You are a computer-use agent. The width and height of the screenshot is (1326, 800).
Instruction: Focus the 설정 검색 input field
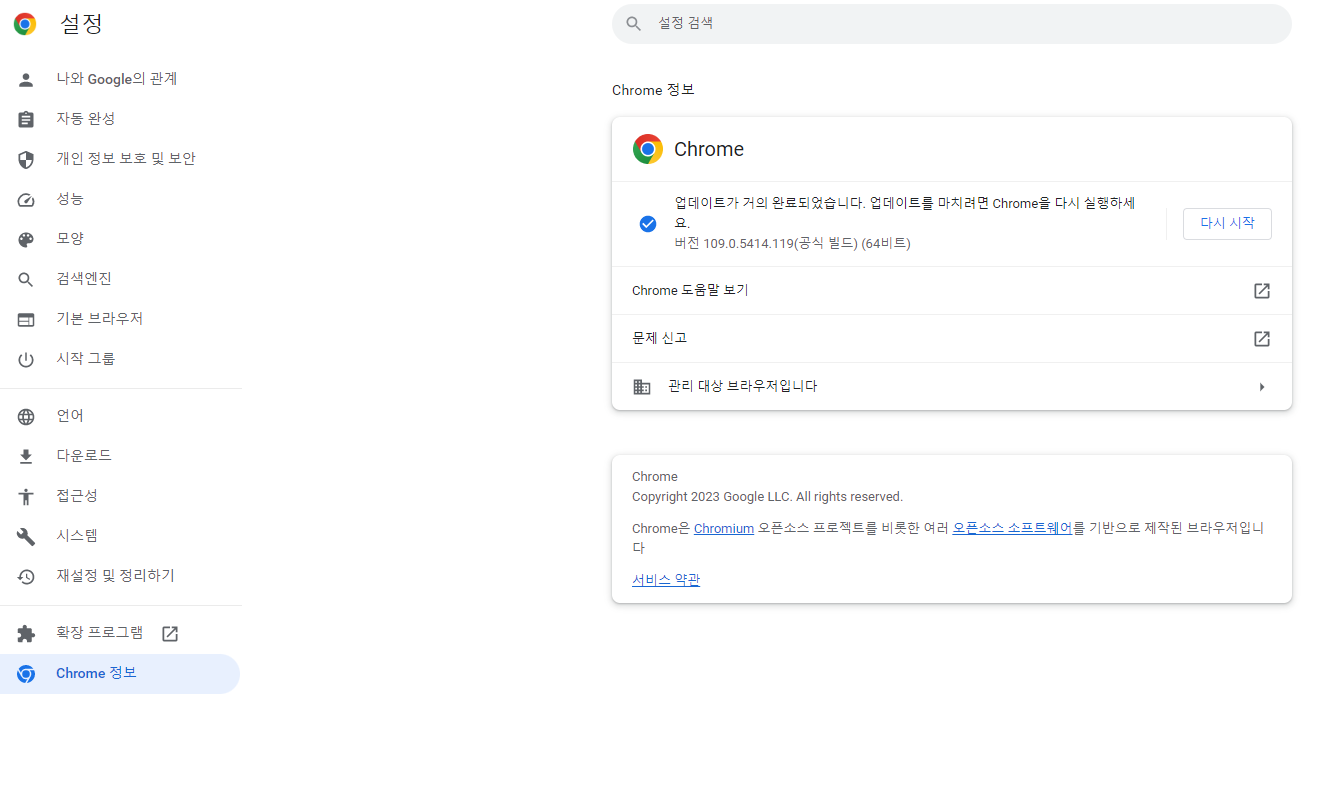click(952, 23)
